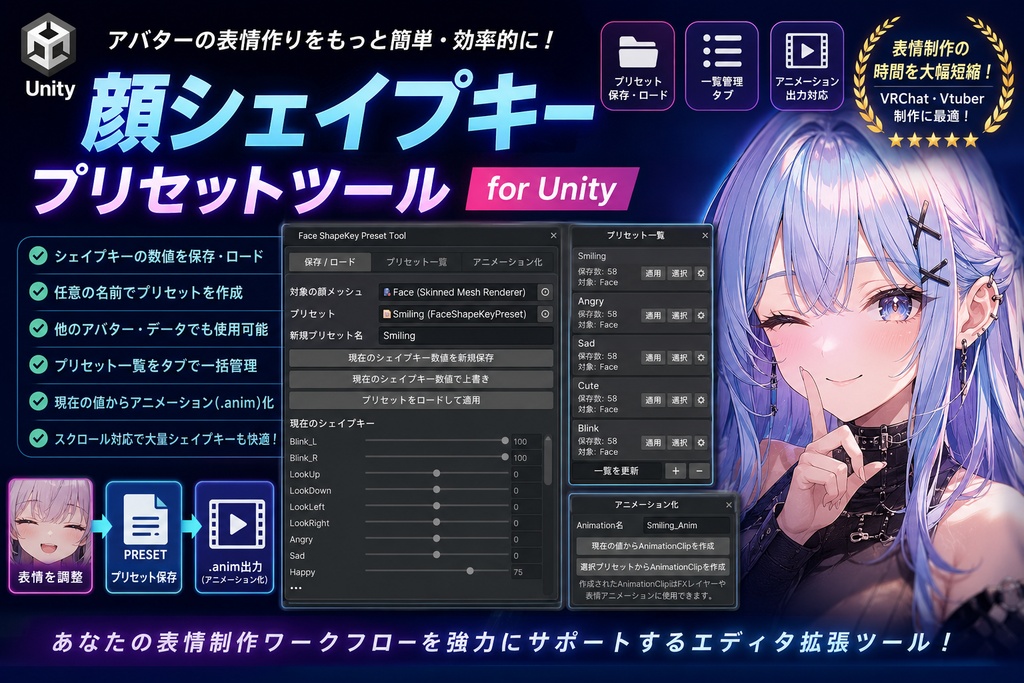Click the Happy value field showing 75
1024x683 pixels.
tap(526, 572)
